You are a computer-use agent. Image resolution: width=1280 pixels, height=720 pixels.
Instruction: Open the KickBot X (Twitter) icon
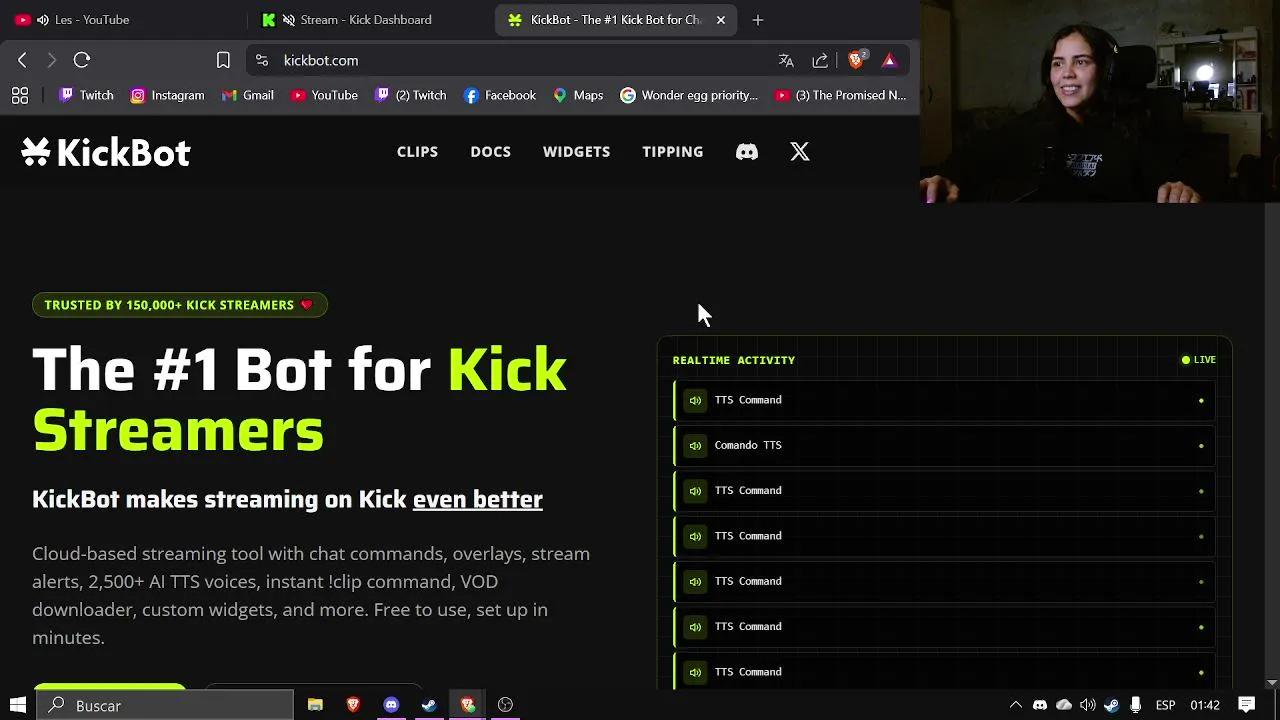click(x=800, y=152)
